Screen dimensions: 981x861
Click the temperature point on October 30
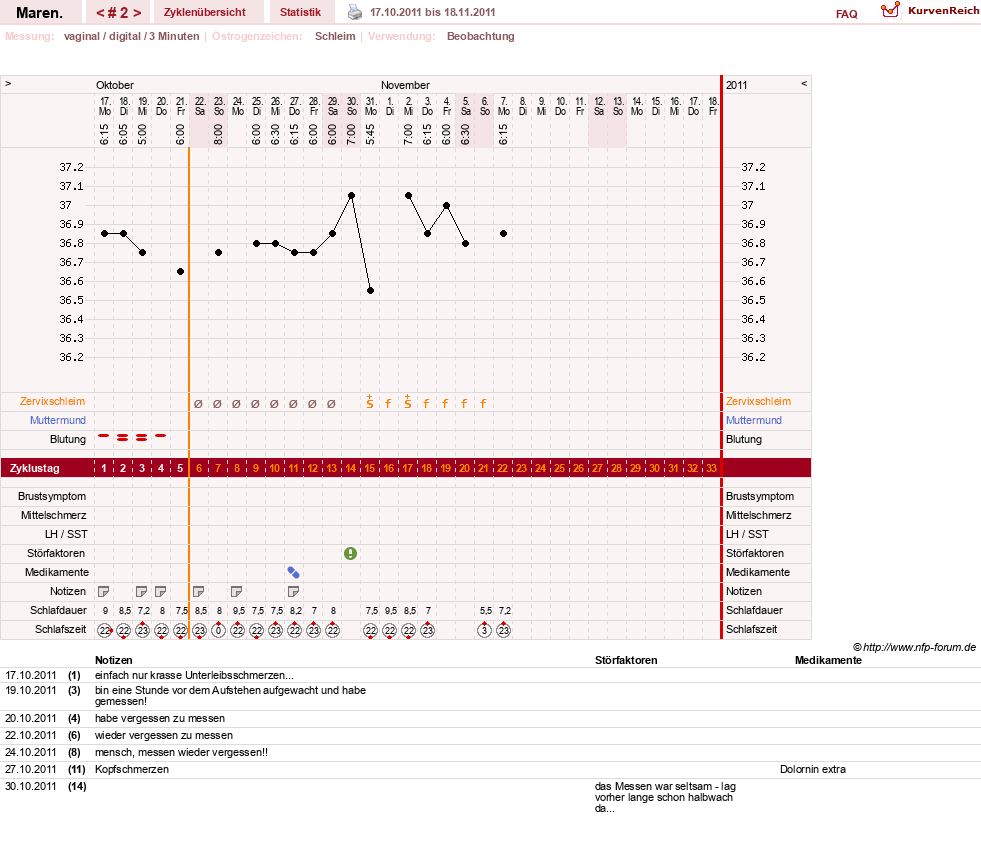352,196
